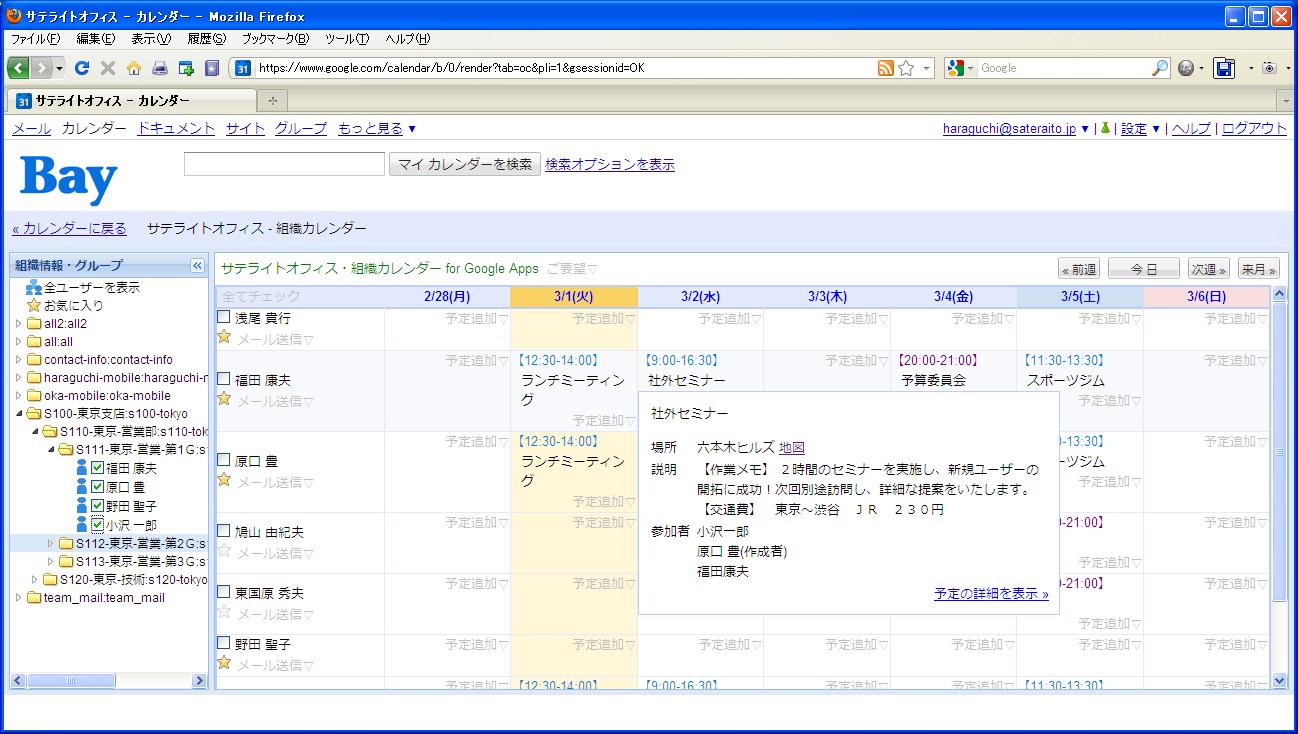Collapse the 組織情報・グループ side panel
1298x734 pixels.
(x=197, y=266)
